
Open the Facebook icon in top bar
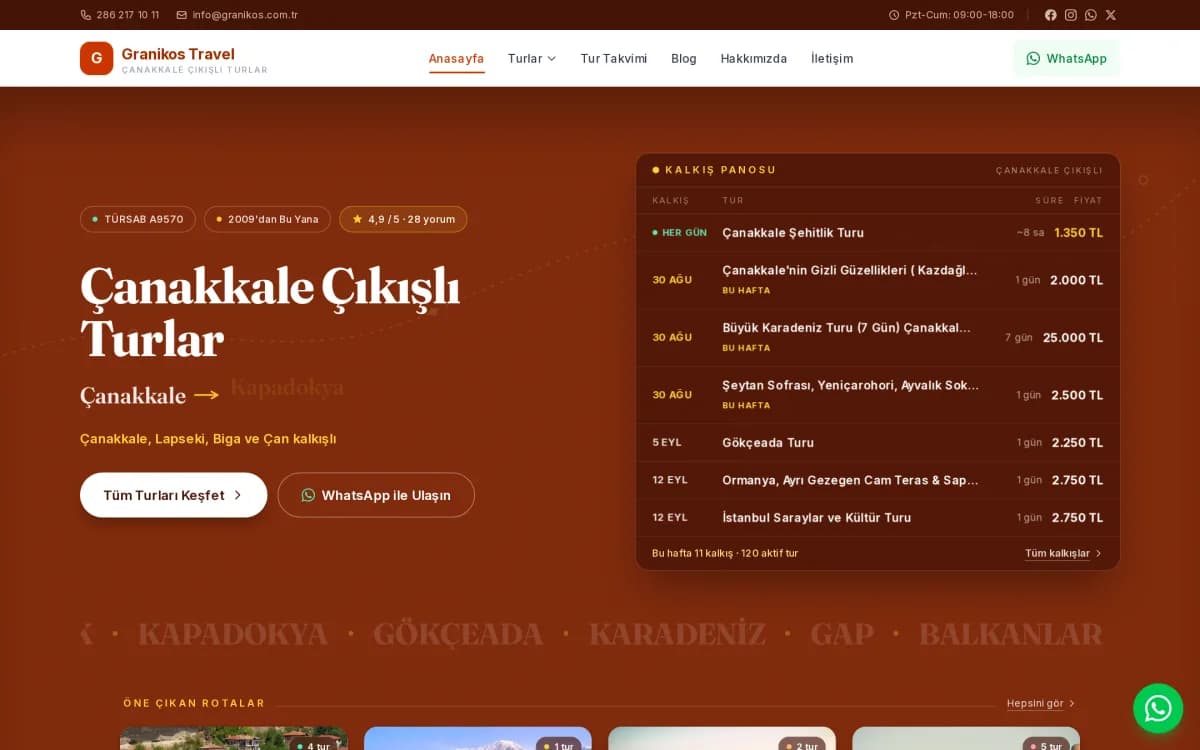point(1050,15)
